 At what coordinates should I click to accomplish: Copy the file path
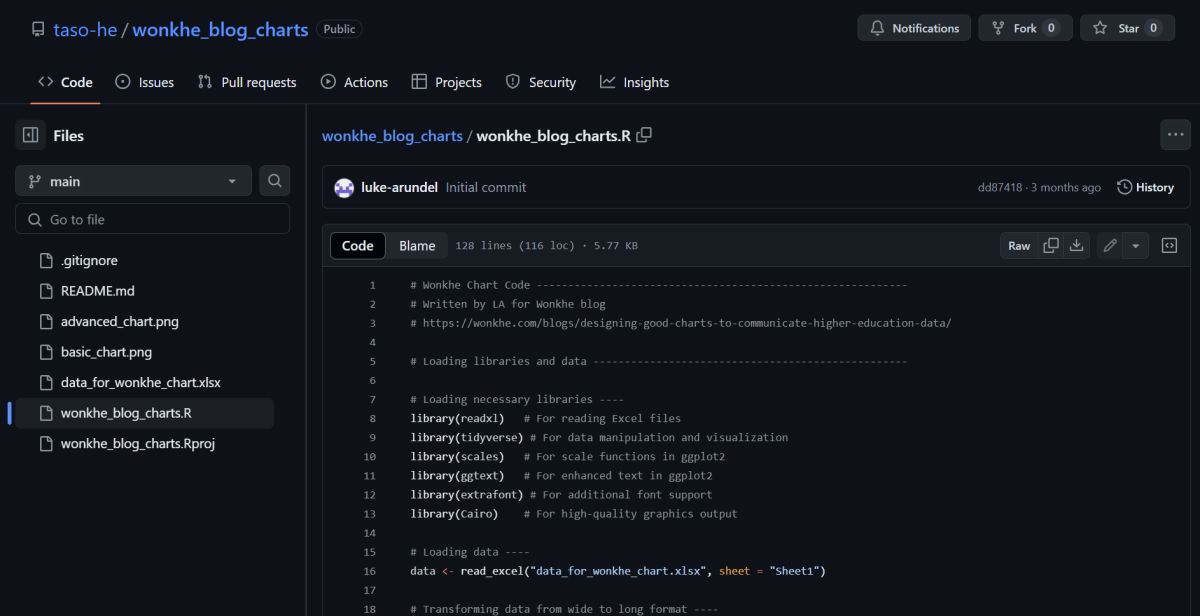pos(644,135)
